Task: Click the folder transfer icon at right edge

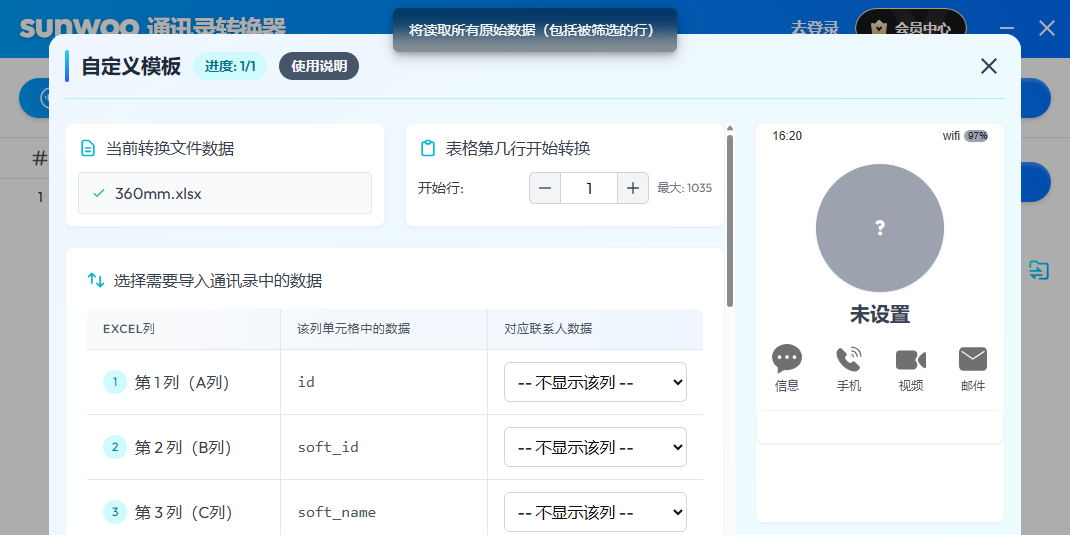Action: [x=1039, y=270]
